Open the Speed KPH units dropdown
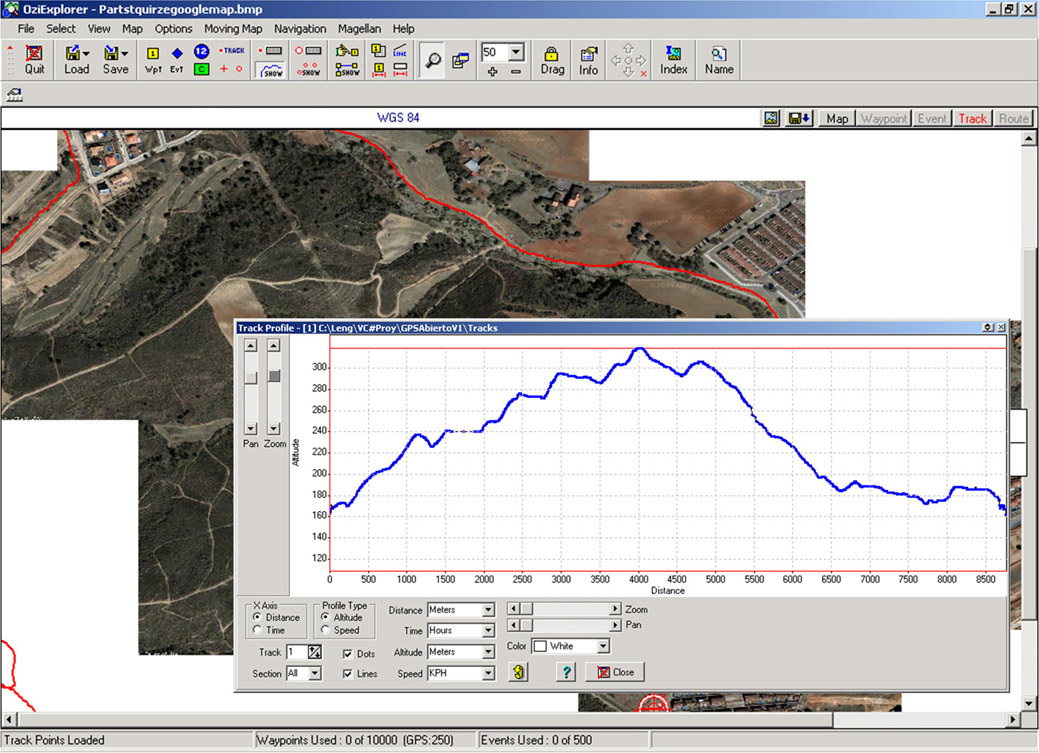Viewport: 1039px width, 753px height. click(488, 673)
